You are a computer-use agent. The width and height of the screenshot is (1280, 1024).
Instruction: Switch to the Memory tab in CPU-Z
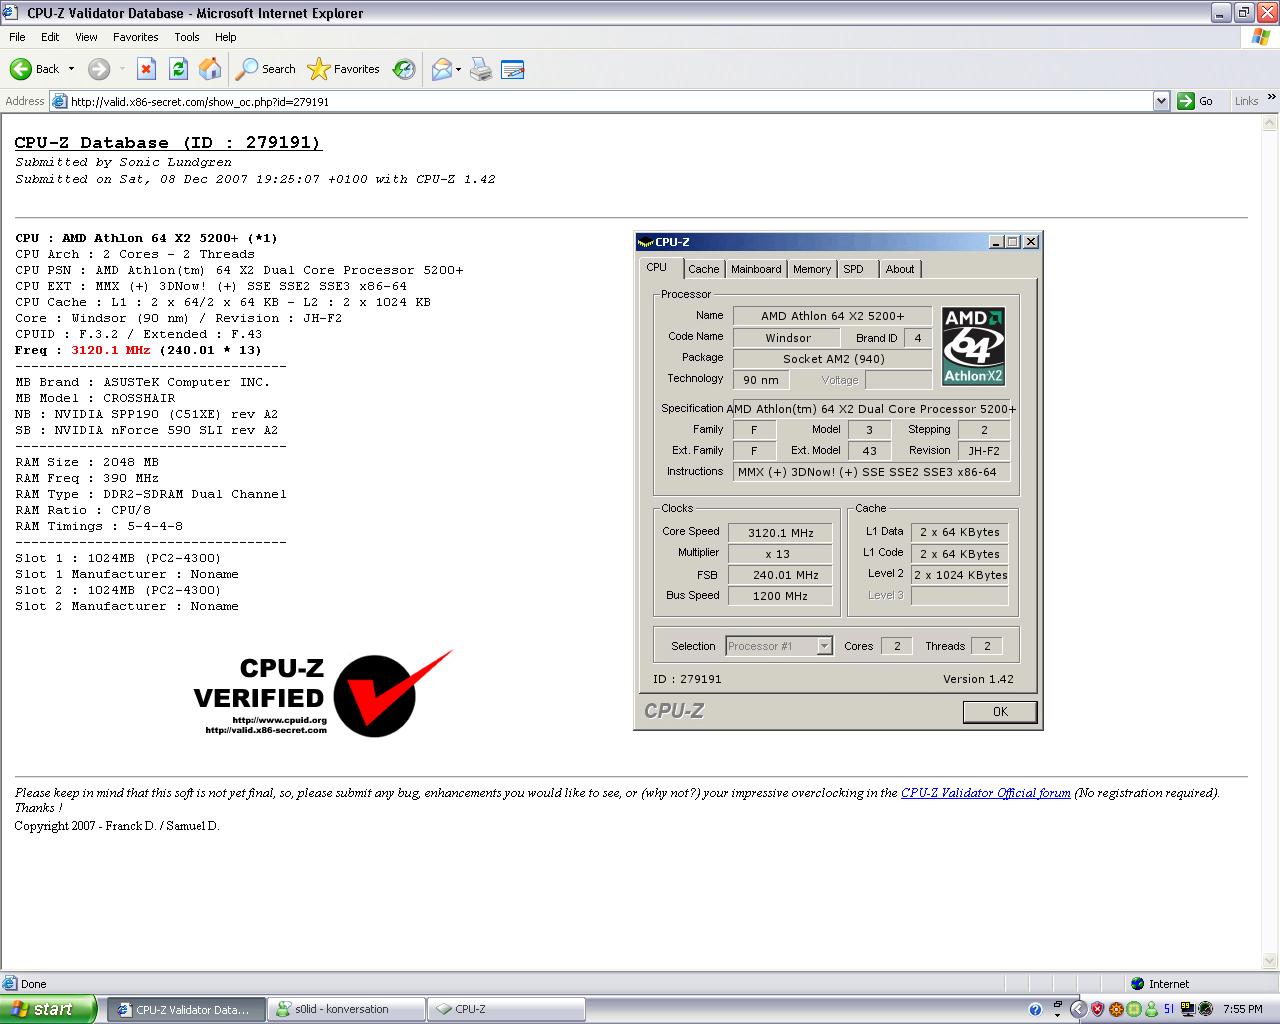pyautogui.click(x=812, y=269)
